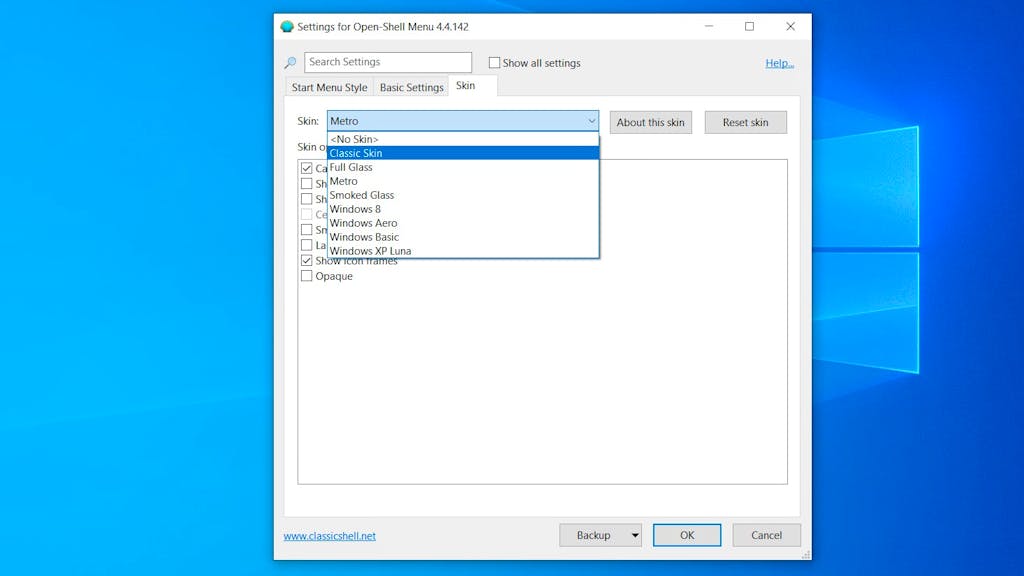
Task: Pick Full Glass skin option
Action: [x=462, y=167]
